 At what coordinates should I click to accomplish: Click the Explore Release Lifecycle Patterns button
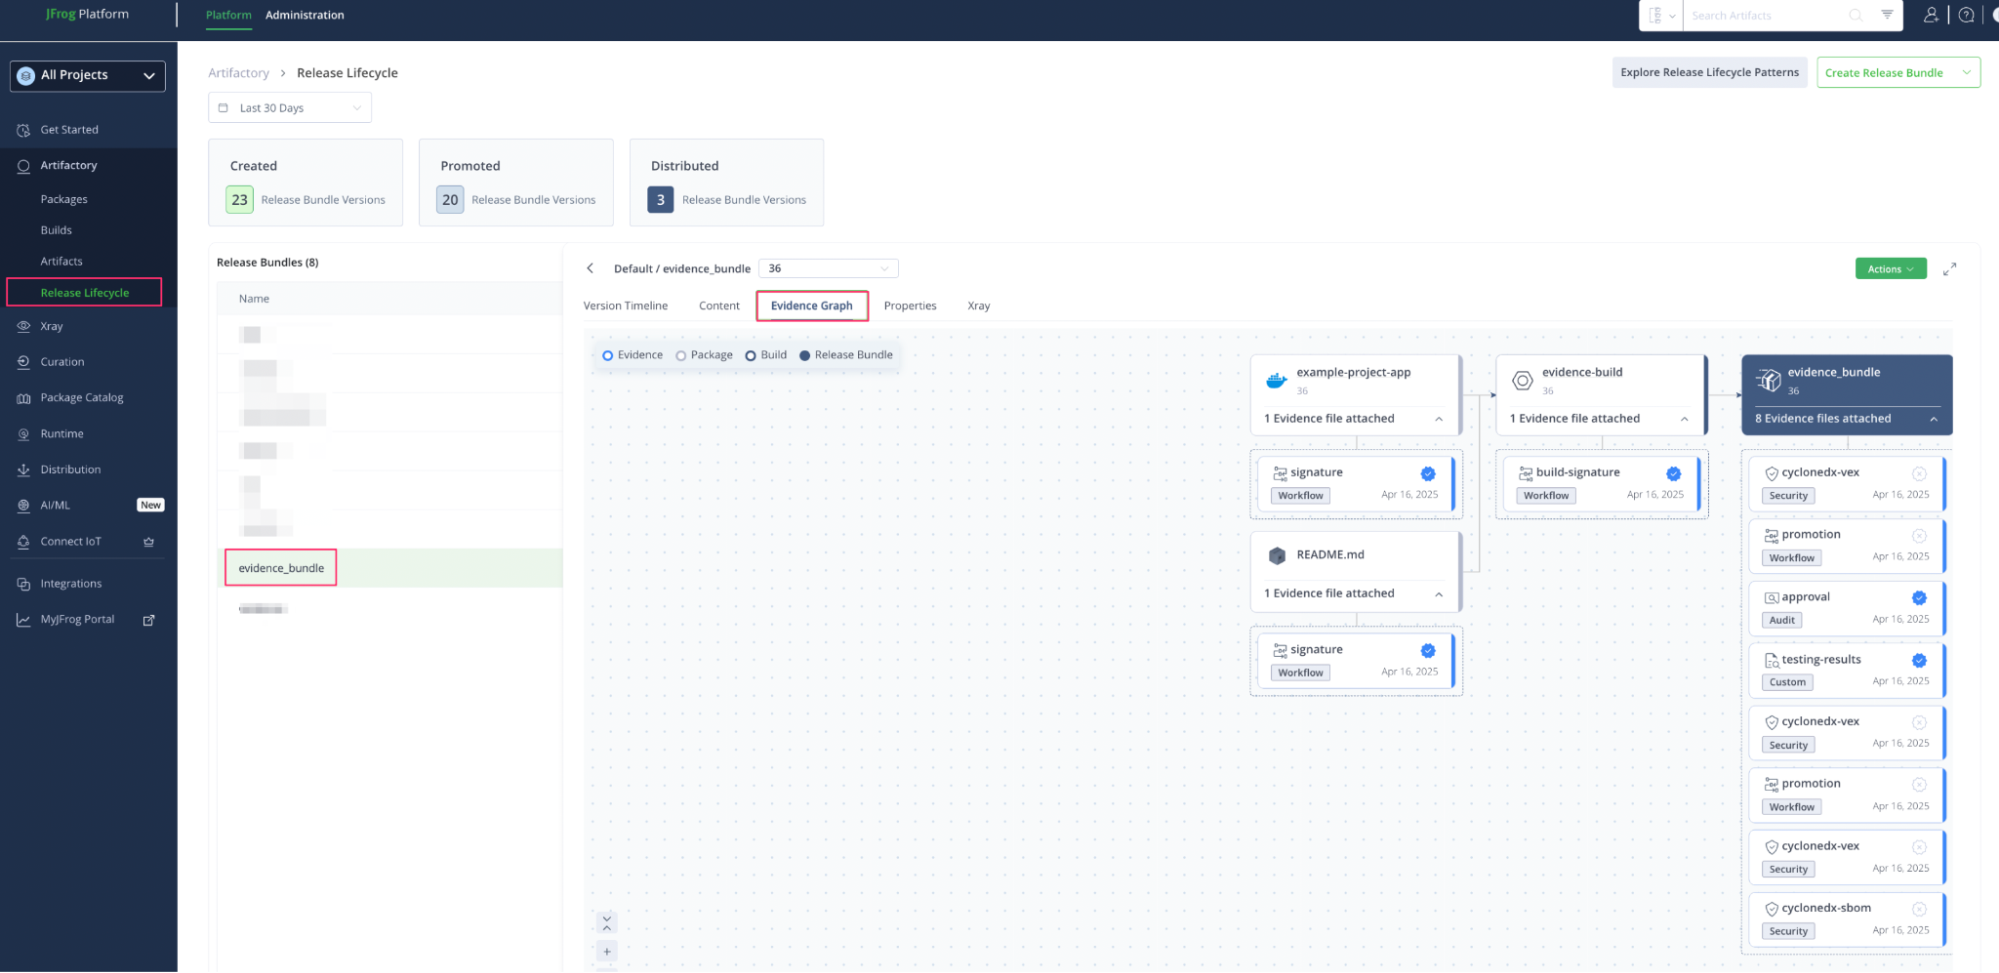click(x=1709, y=72)
